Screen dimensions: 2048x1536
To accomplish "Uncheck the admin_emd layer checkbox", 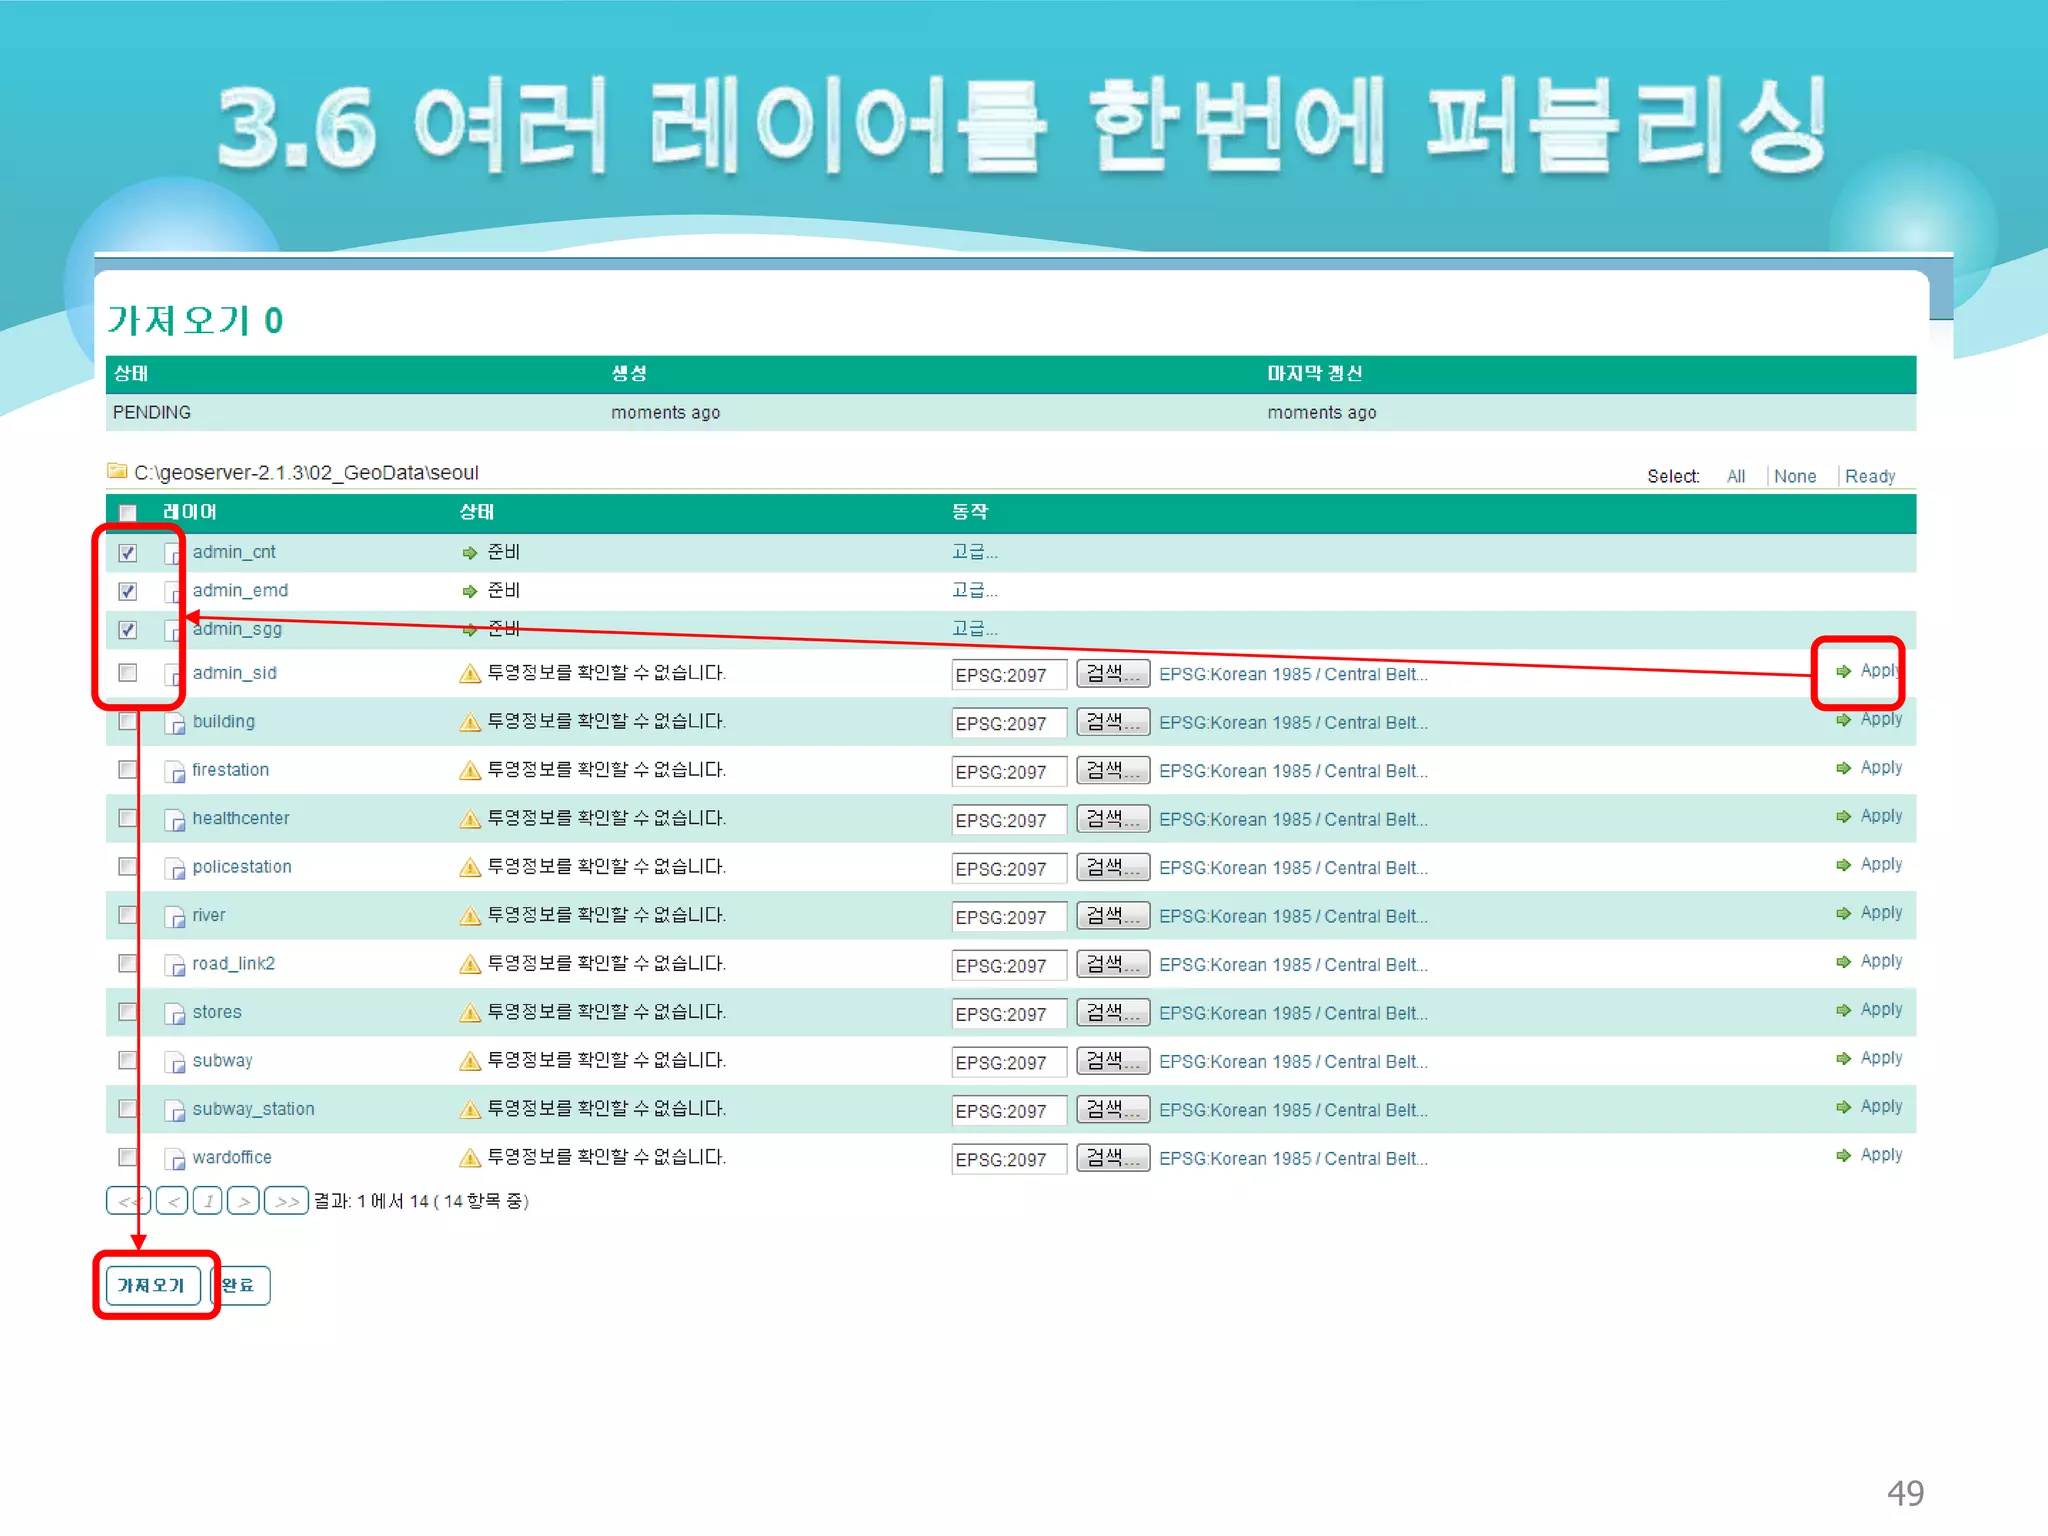I will pyautogui.click(x=128, y=591).
